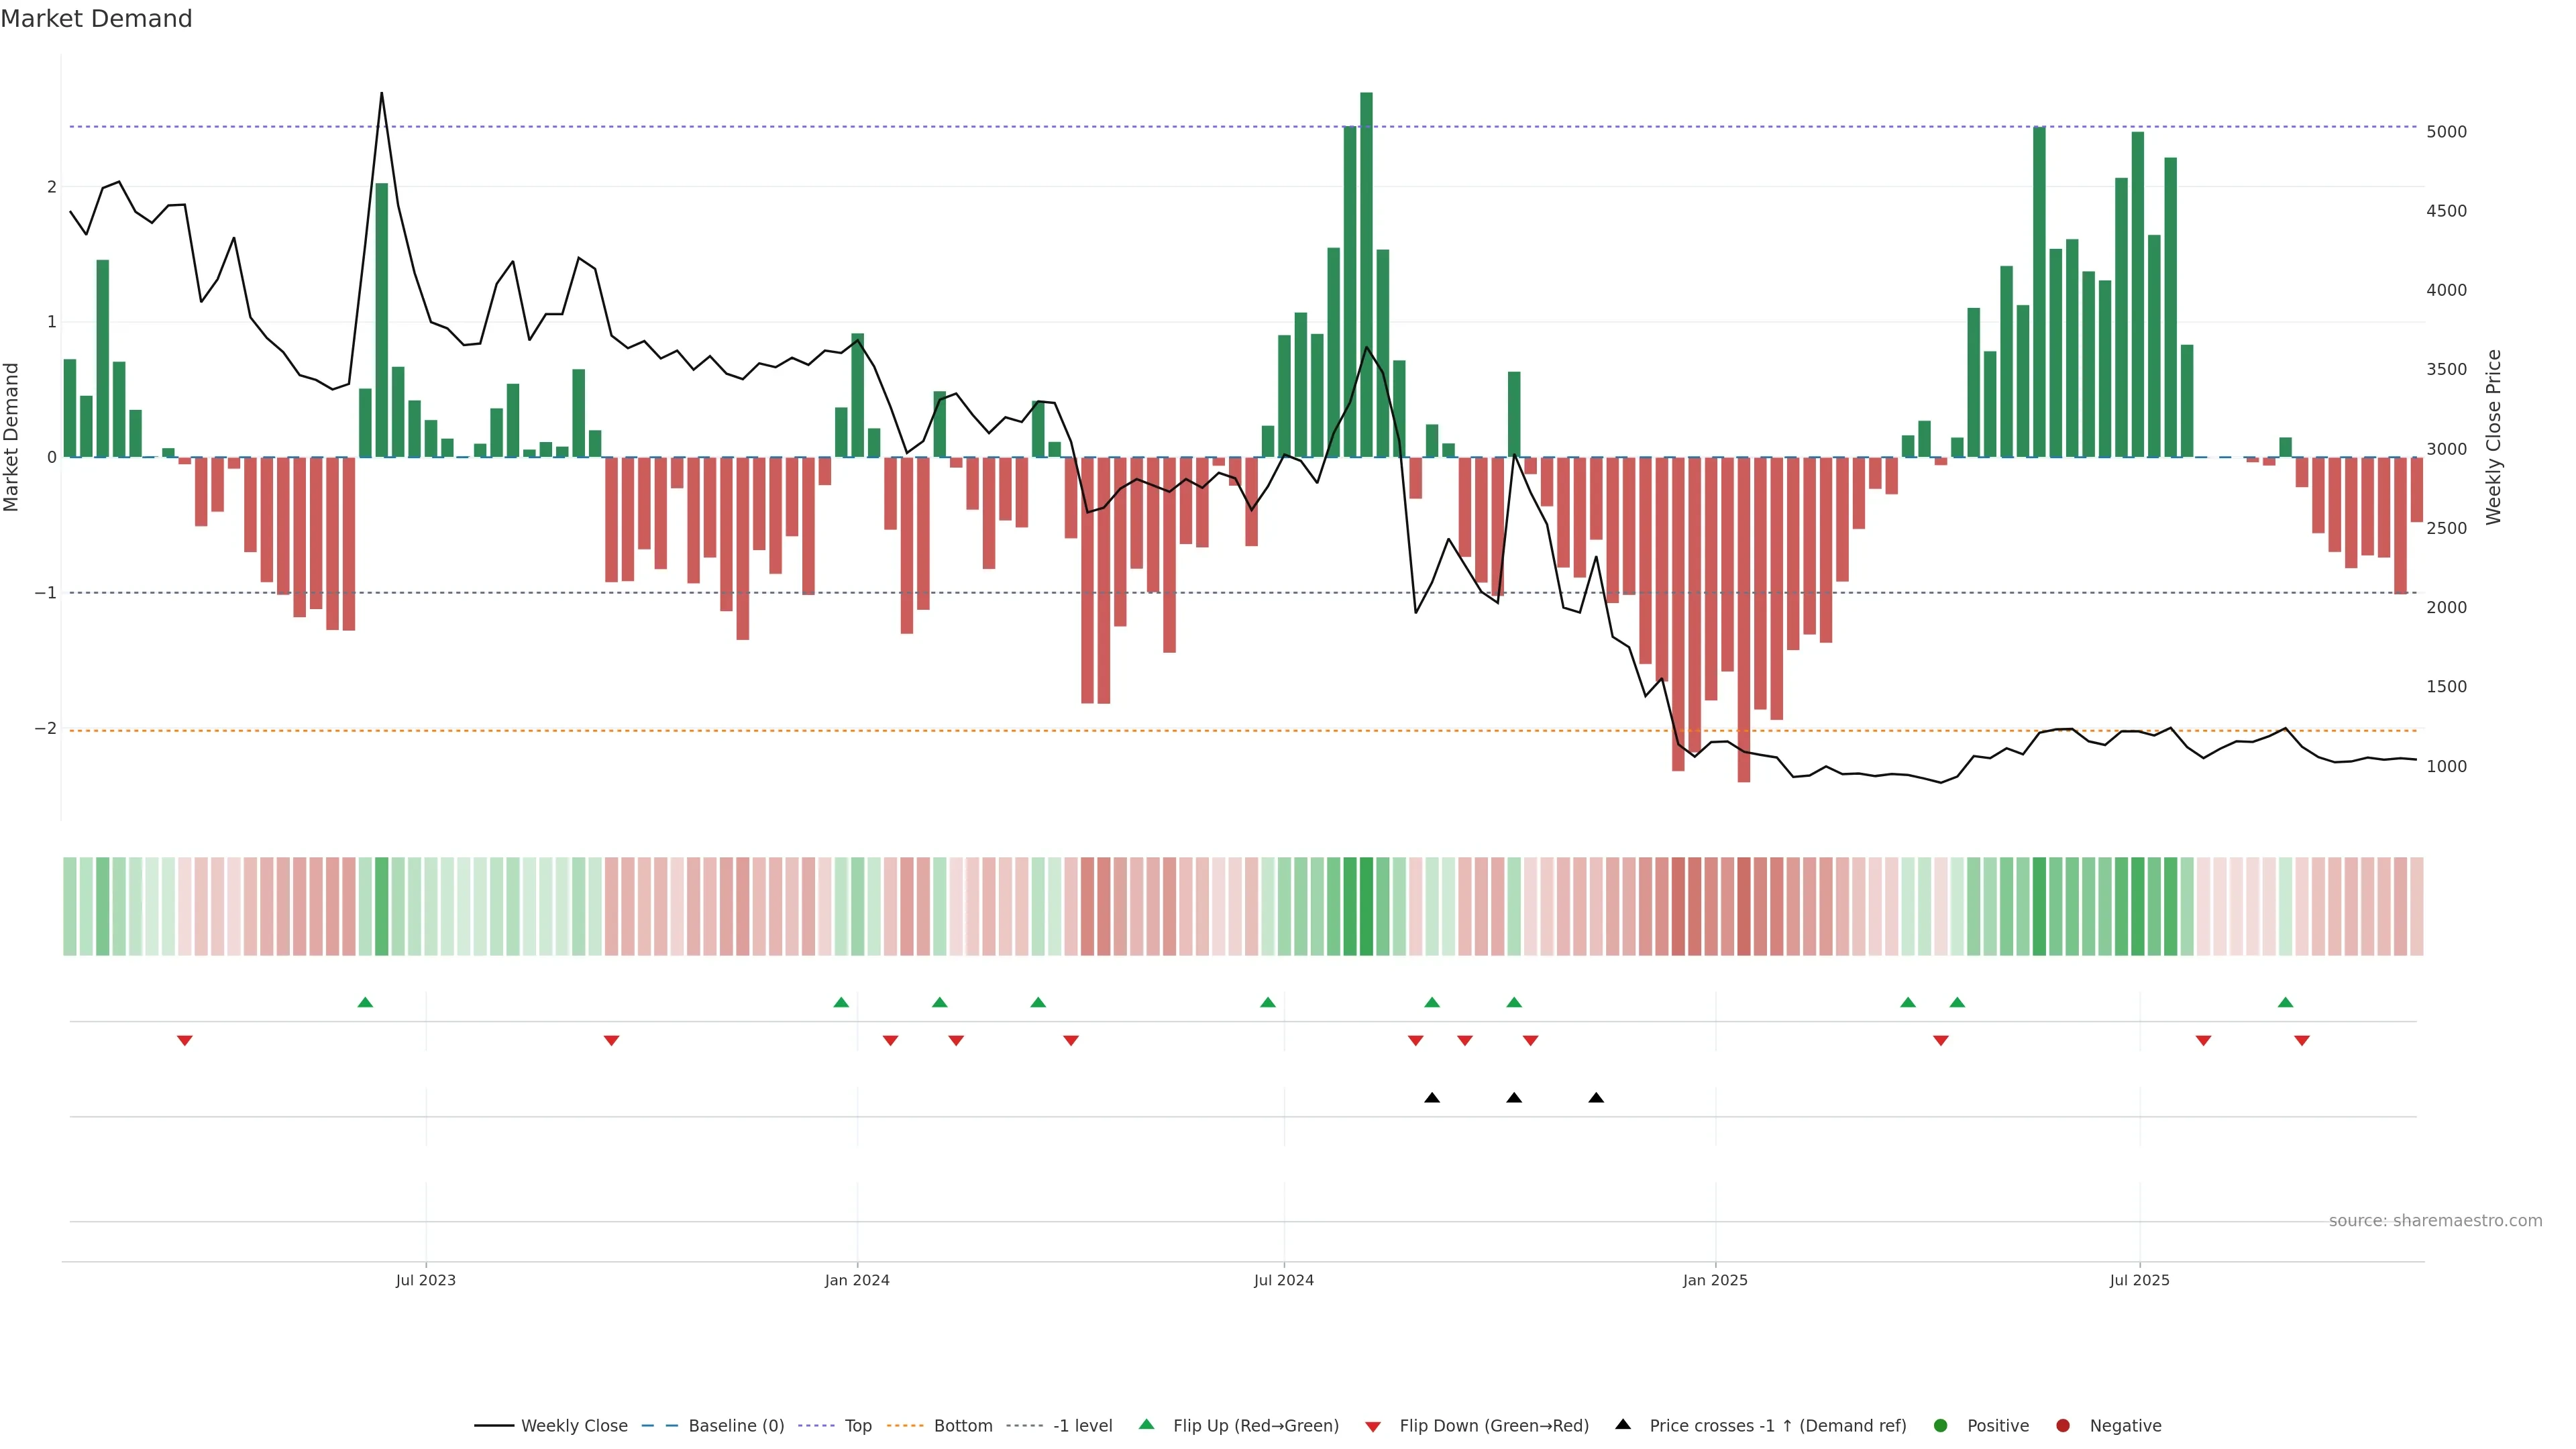The width and height of the screenshot is (2576, 1449).
Task: Click the last green Flip Up marker after Jul 2025
Action: 2285,1003
